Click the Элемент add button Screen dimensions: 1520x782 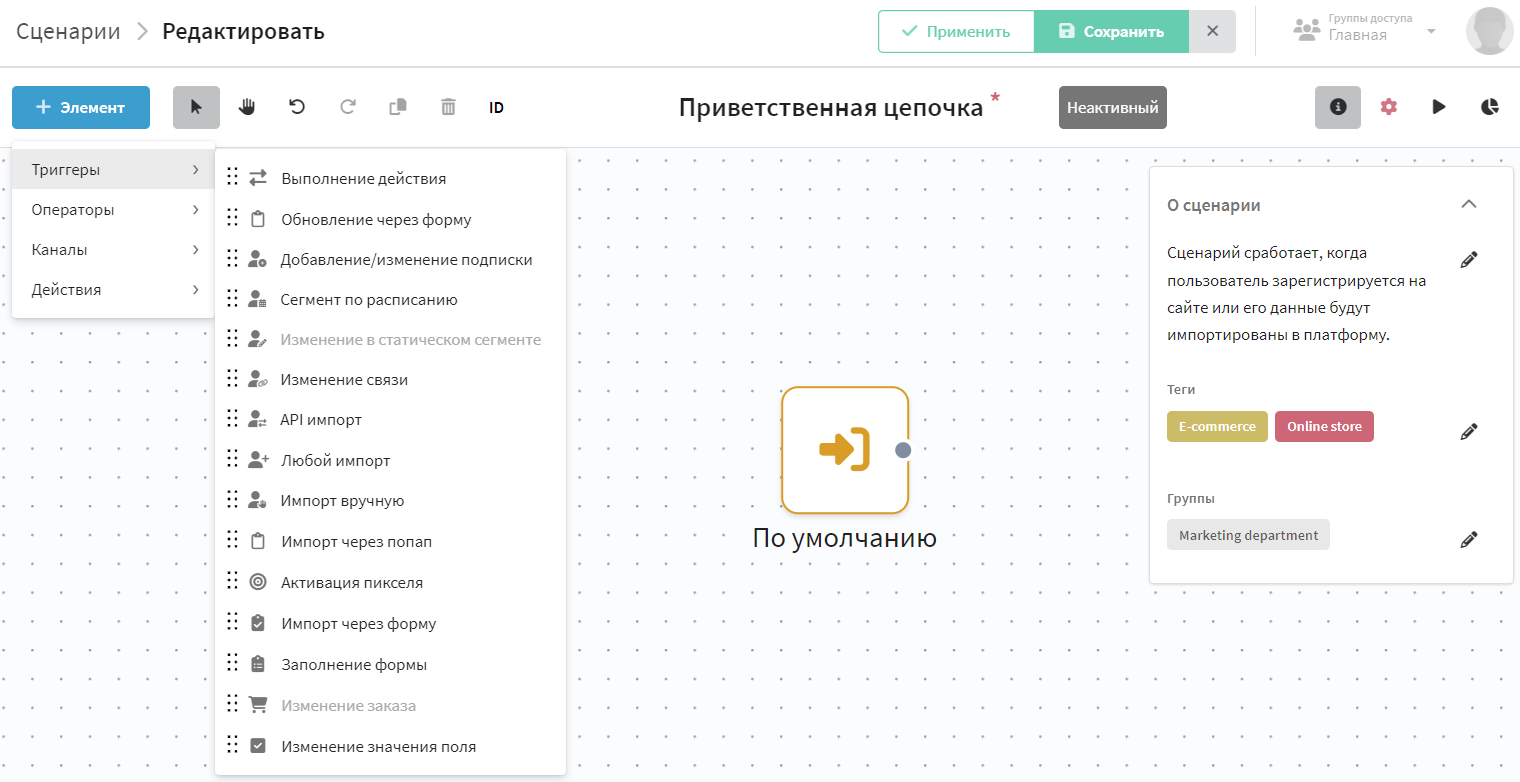coord(81,107)
